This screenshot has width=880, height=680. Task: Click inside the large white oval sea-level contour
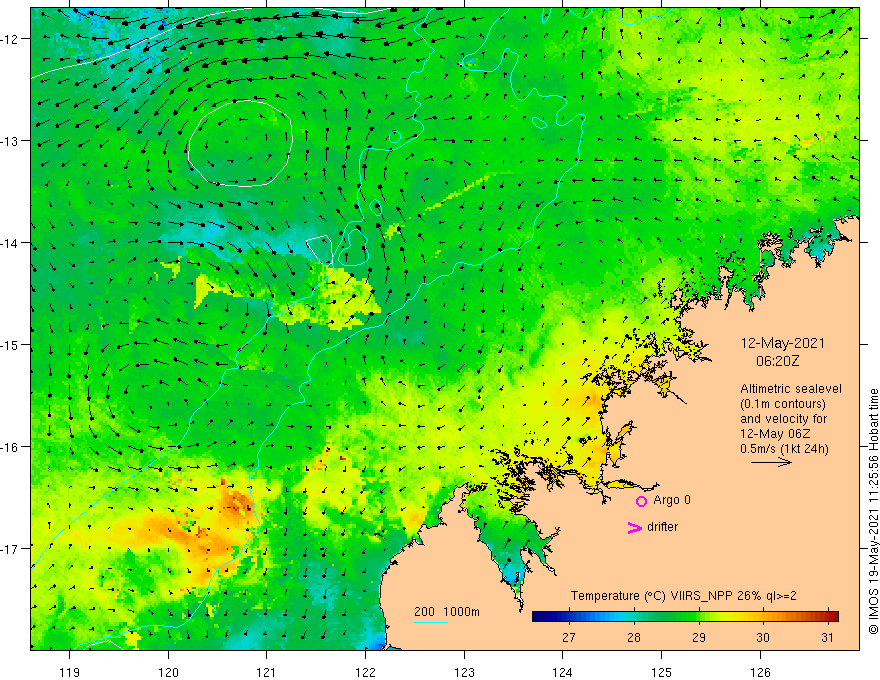click(240, 143)
